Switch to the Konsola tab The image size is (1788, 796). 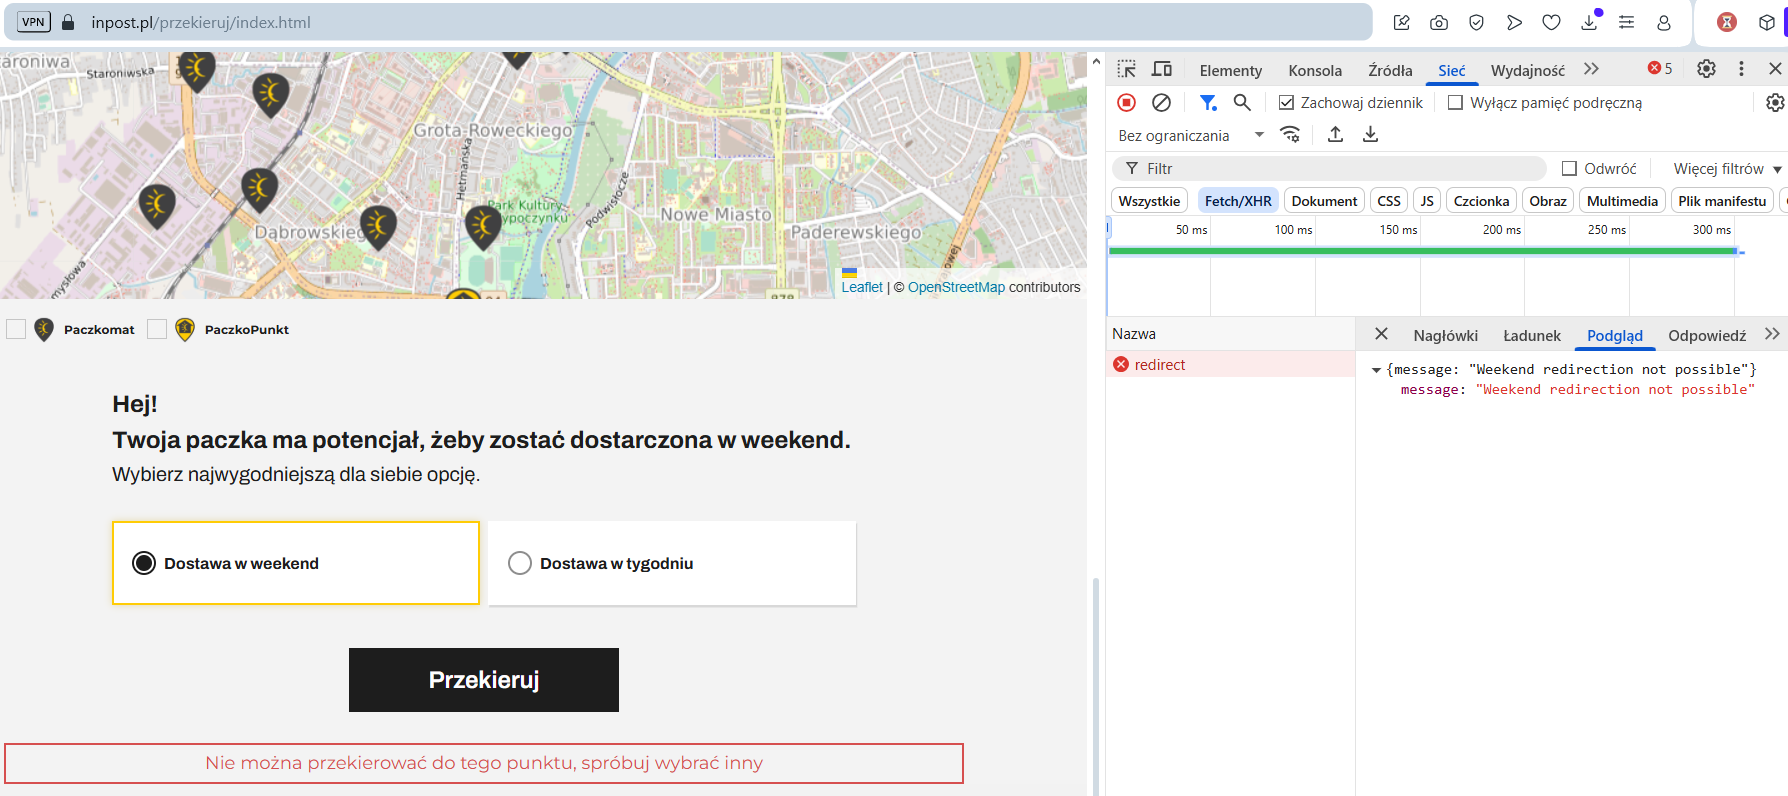coord(1314,70)
